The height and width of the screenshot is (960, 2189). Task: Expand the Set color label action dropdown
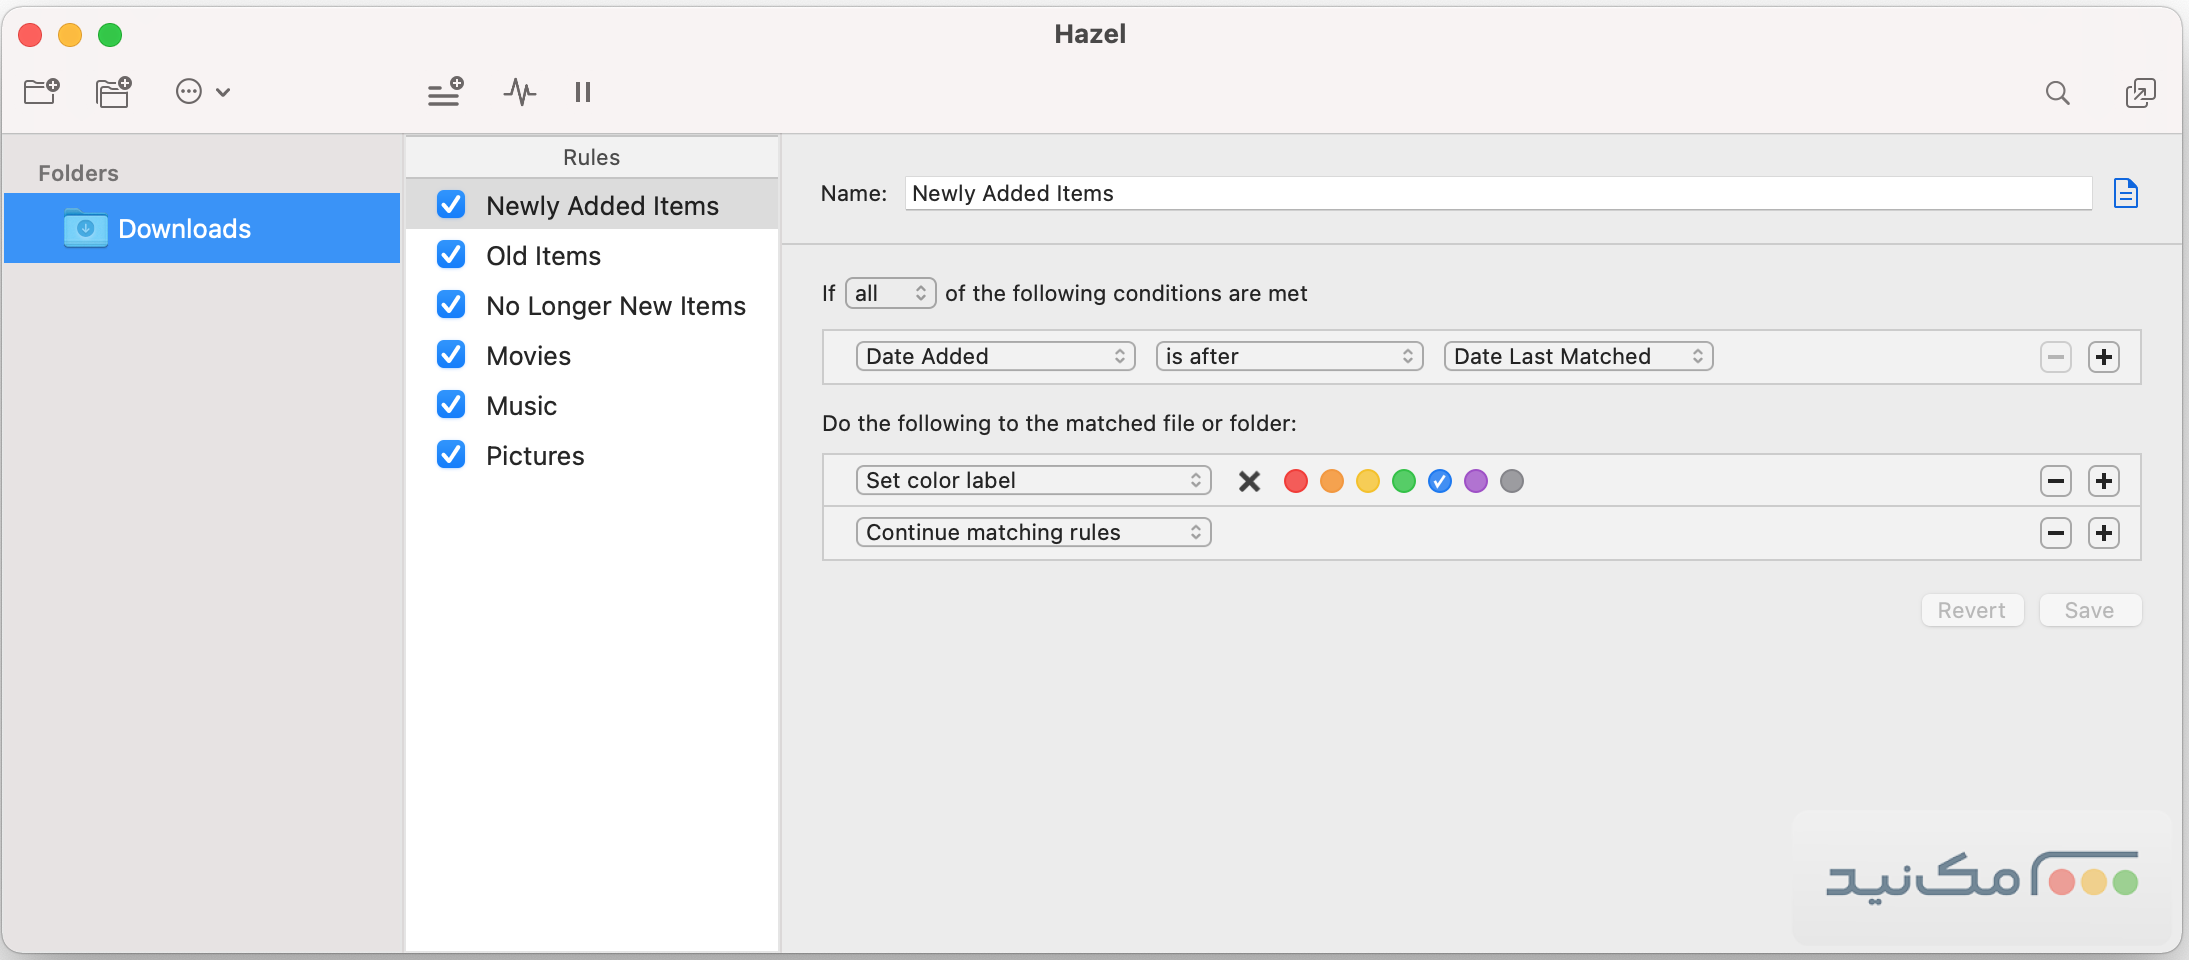(1033, 481)
